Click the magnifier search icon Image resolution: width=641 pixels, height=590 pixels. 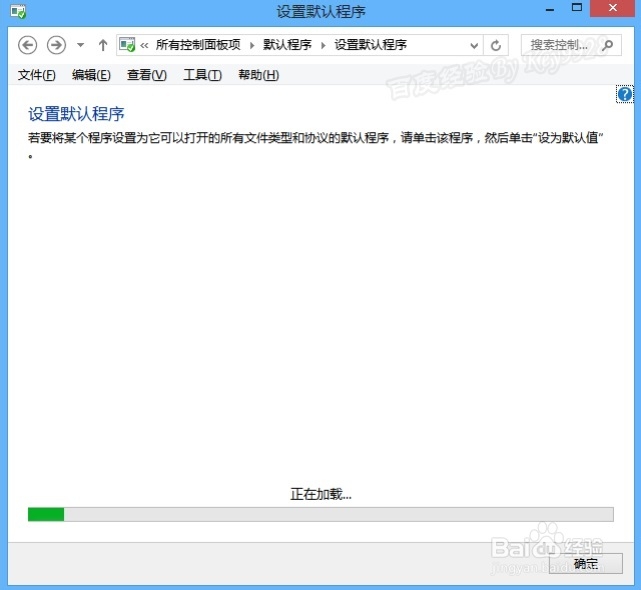coord(608,45)
